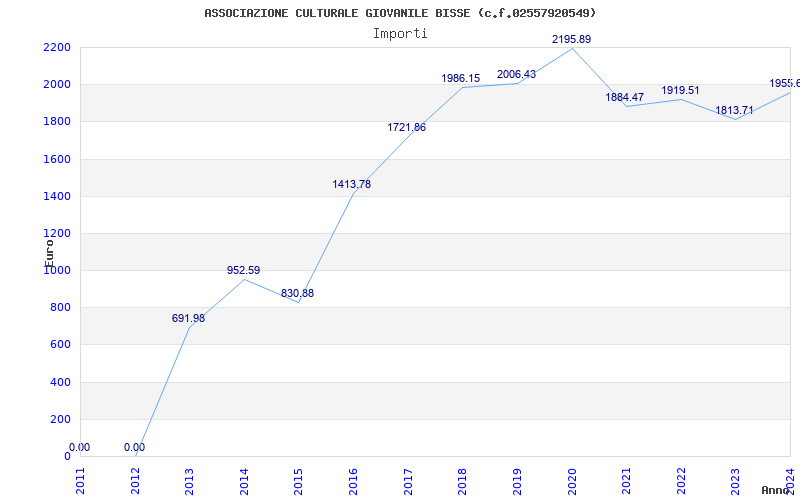This screenshot has width=800, height=500.
Task: Click x-axis year 2023
Action: point(736,481)
